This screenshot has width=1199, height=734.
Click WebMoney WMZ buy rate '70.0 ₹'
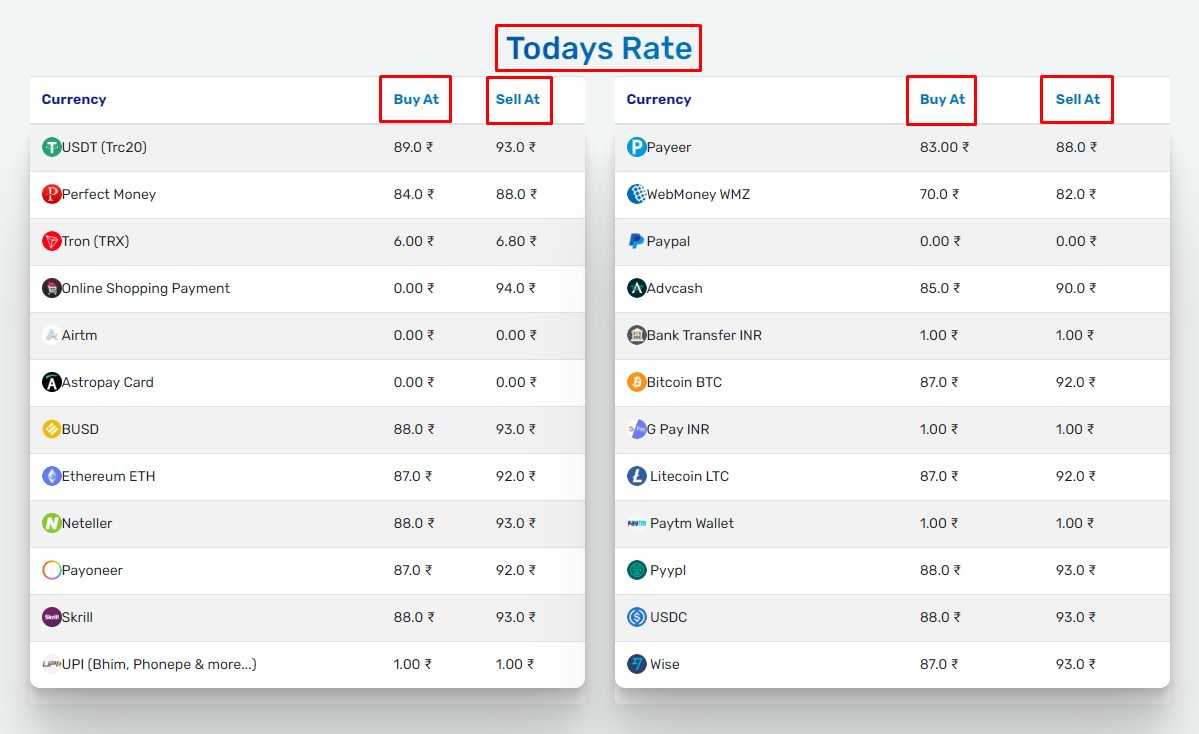[939, 194]
